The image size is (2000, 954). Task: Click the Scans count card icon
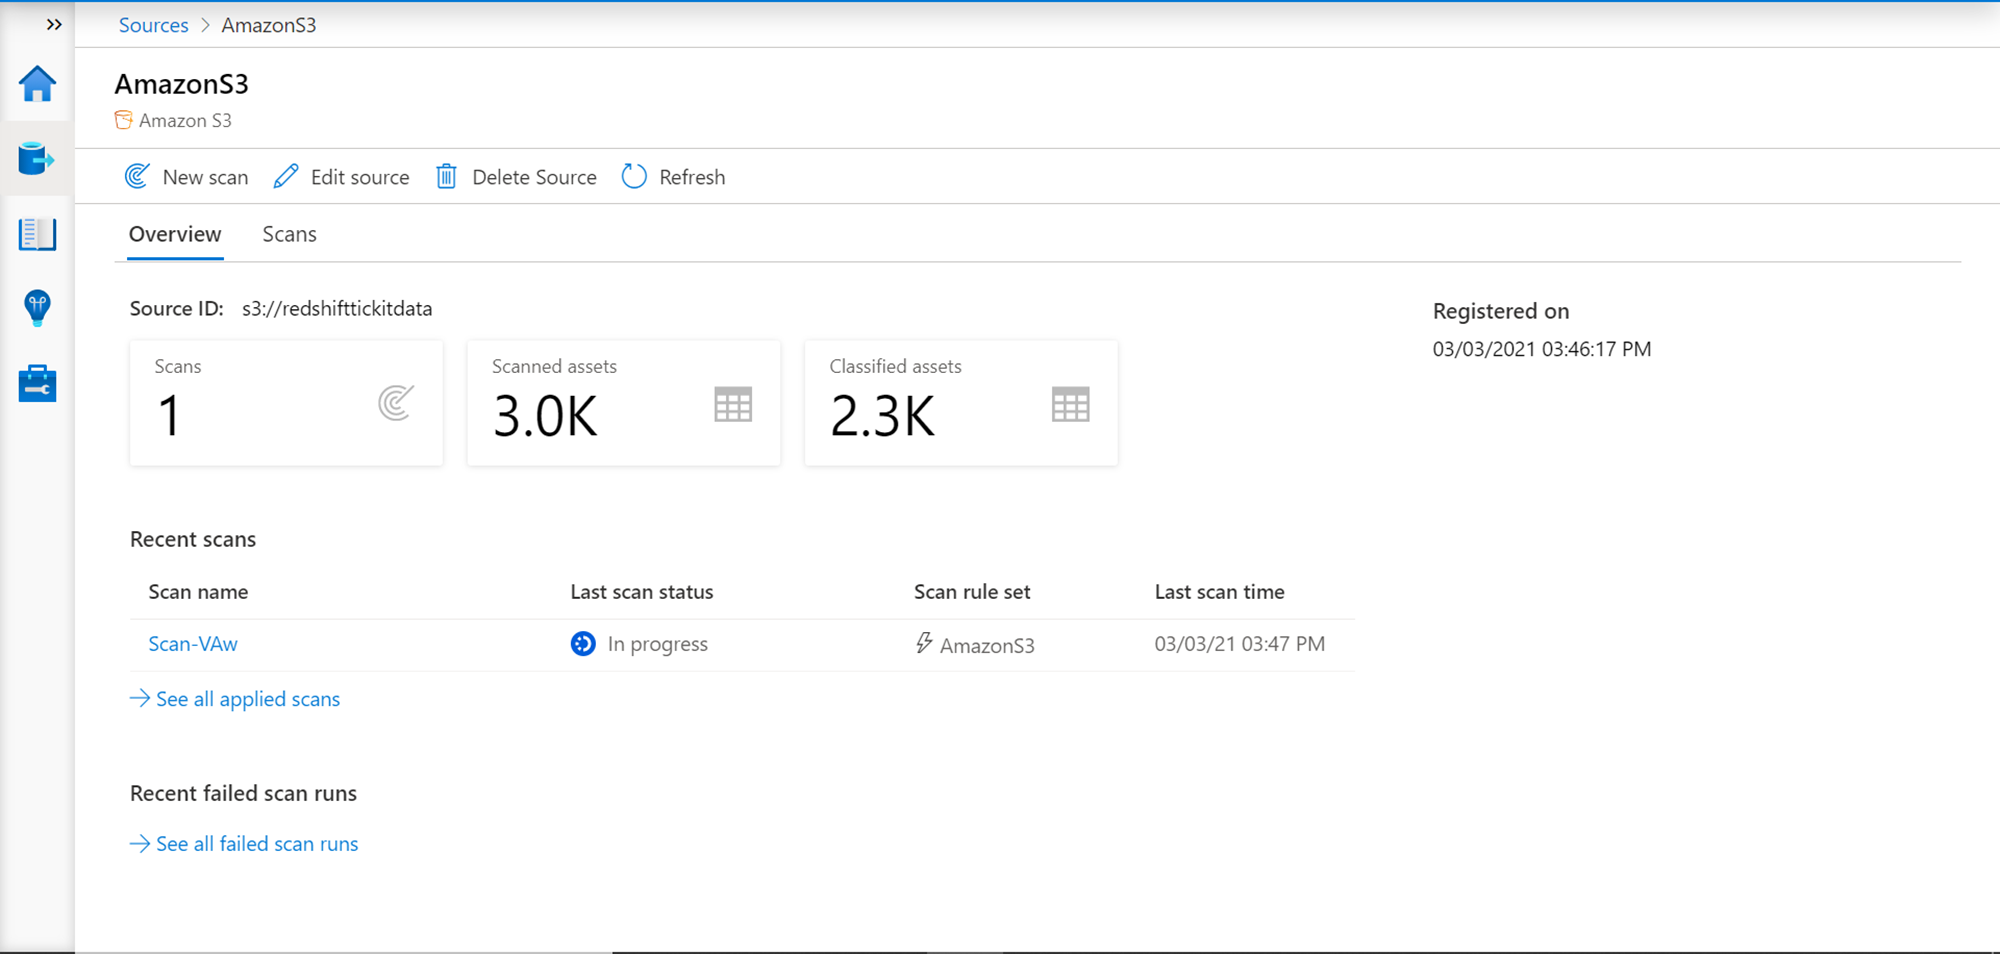click(396, 403)
